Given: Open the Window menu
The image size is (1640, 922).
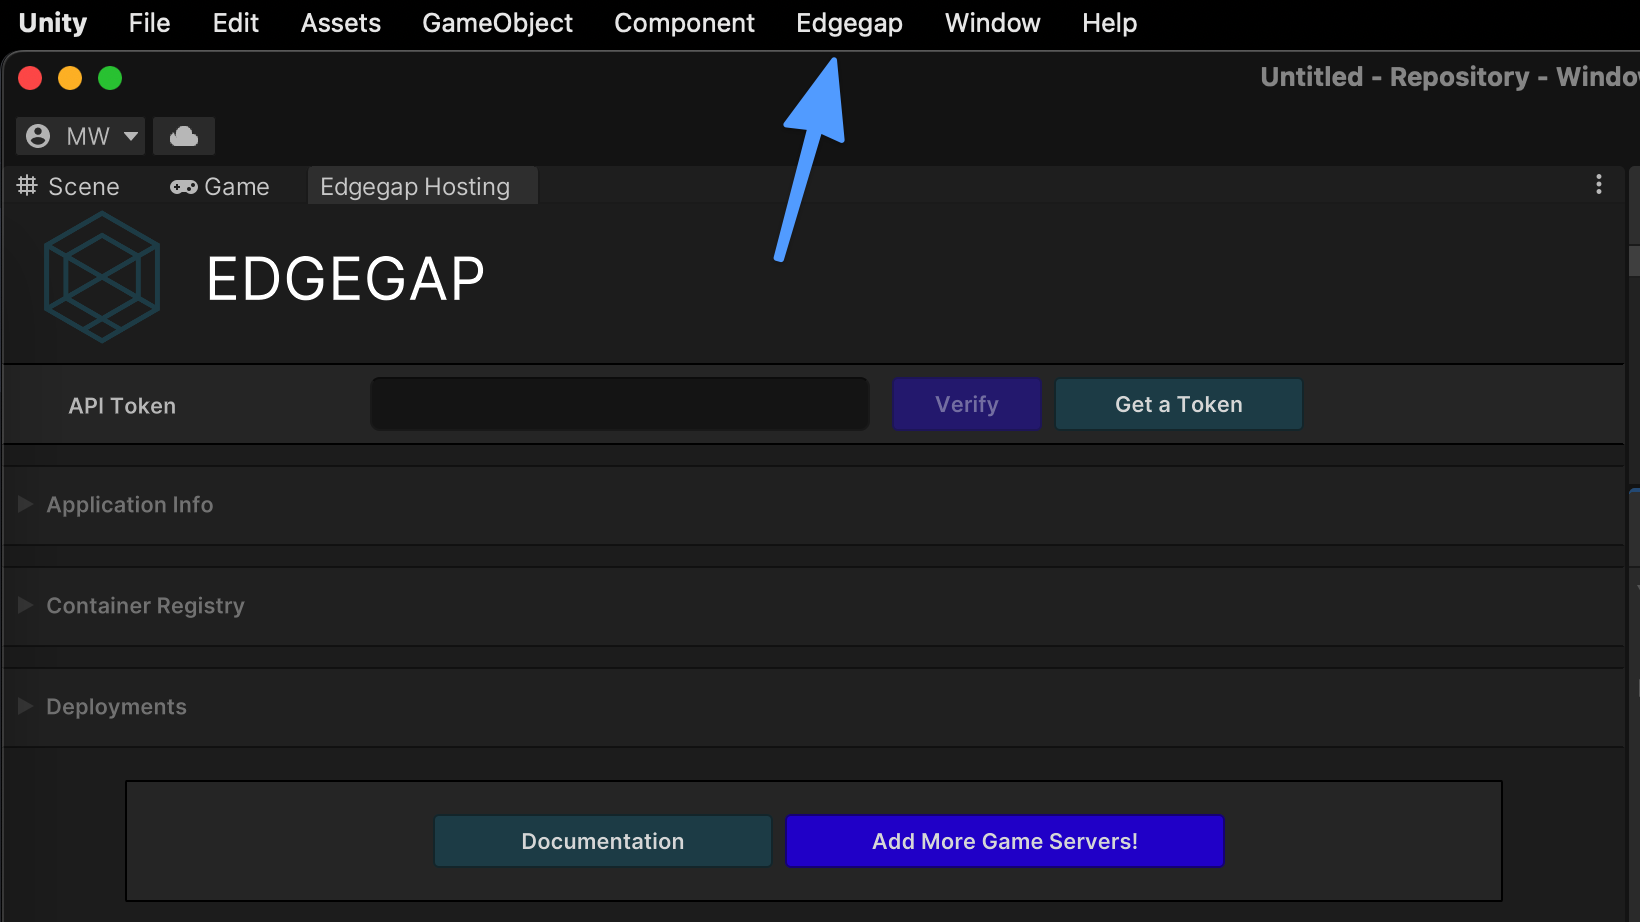Looking at the screenshot, I should [992, 23].
